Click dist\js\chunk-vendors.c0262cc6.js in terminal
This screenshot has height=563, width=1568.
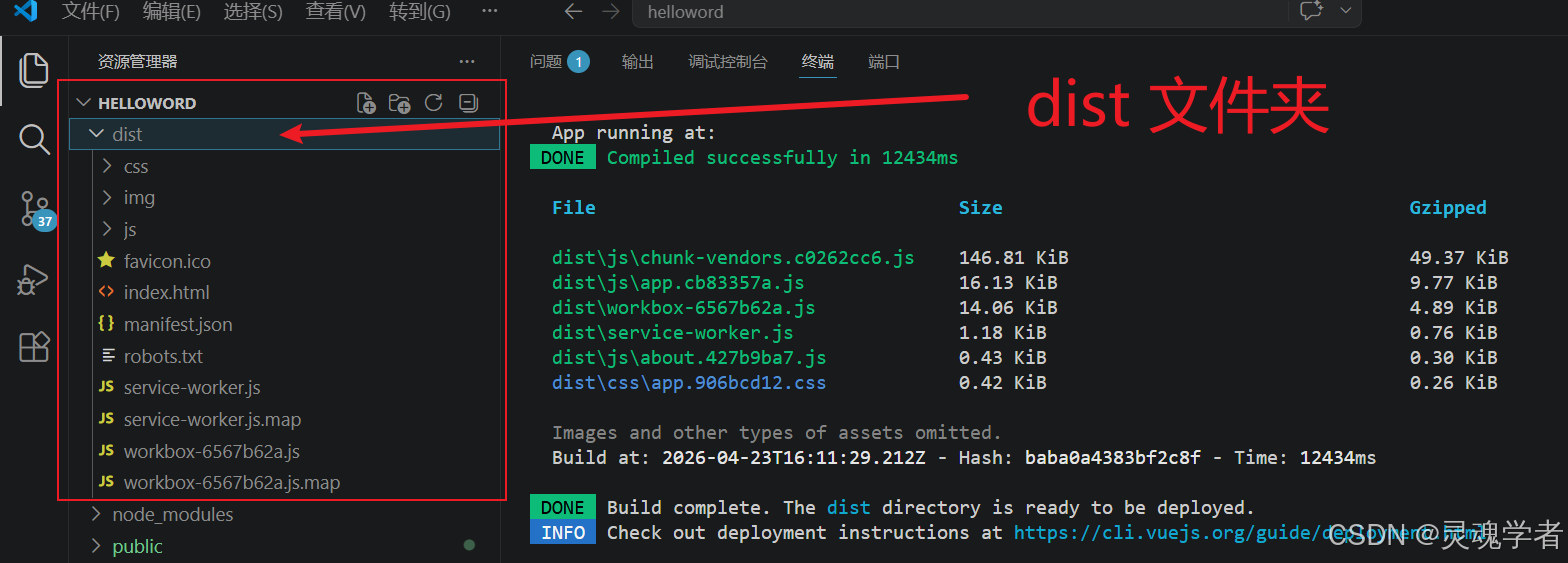[733, 258]
